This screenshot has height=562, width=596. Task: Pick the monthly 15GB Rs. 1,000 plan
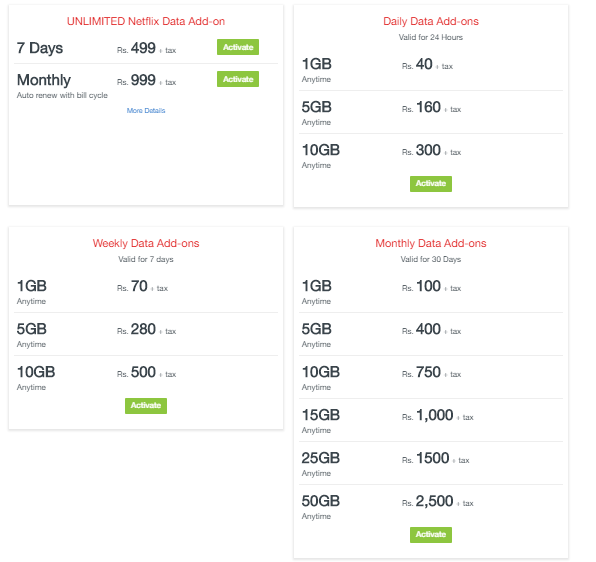coord(431,420)
